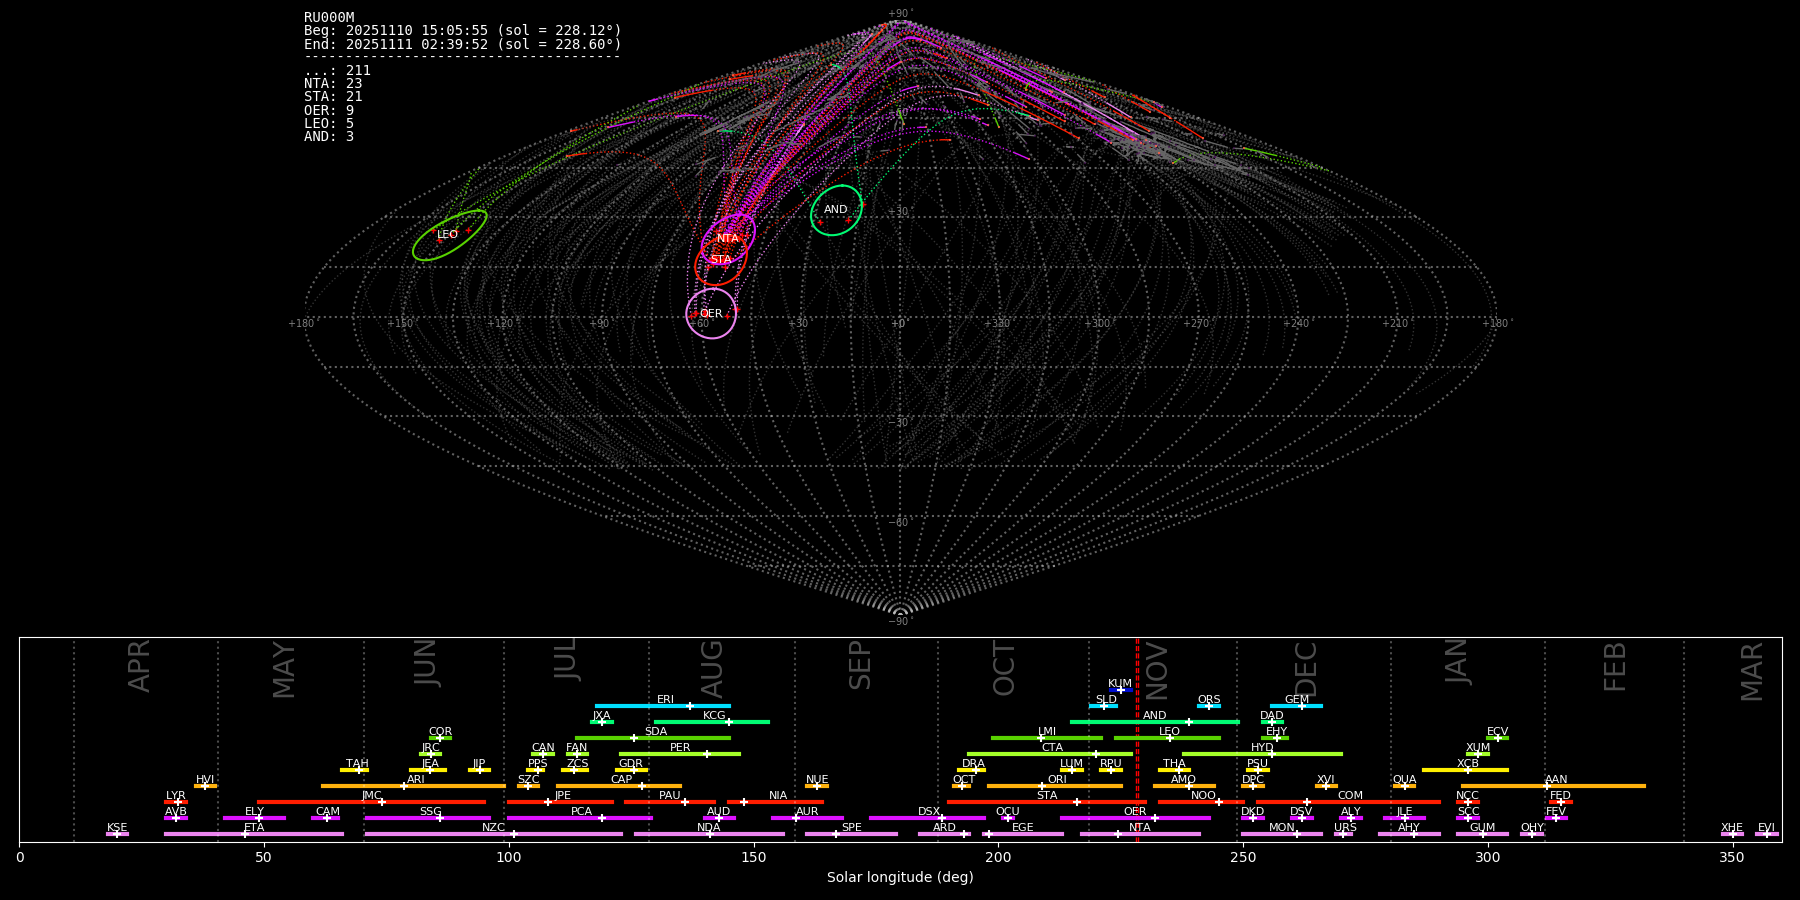Click the RU000M station title text

click(329, 17)
